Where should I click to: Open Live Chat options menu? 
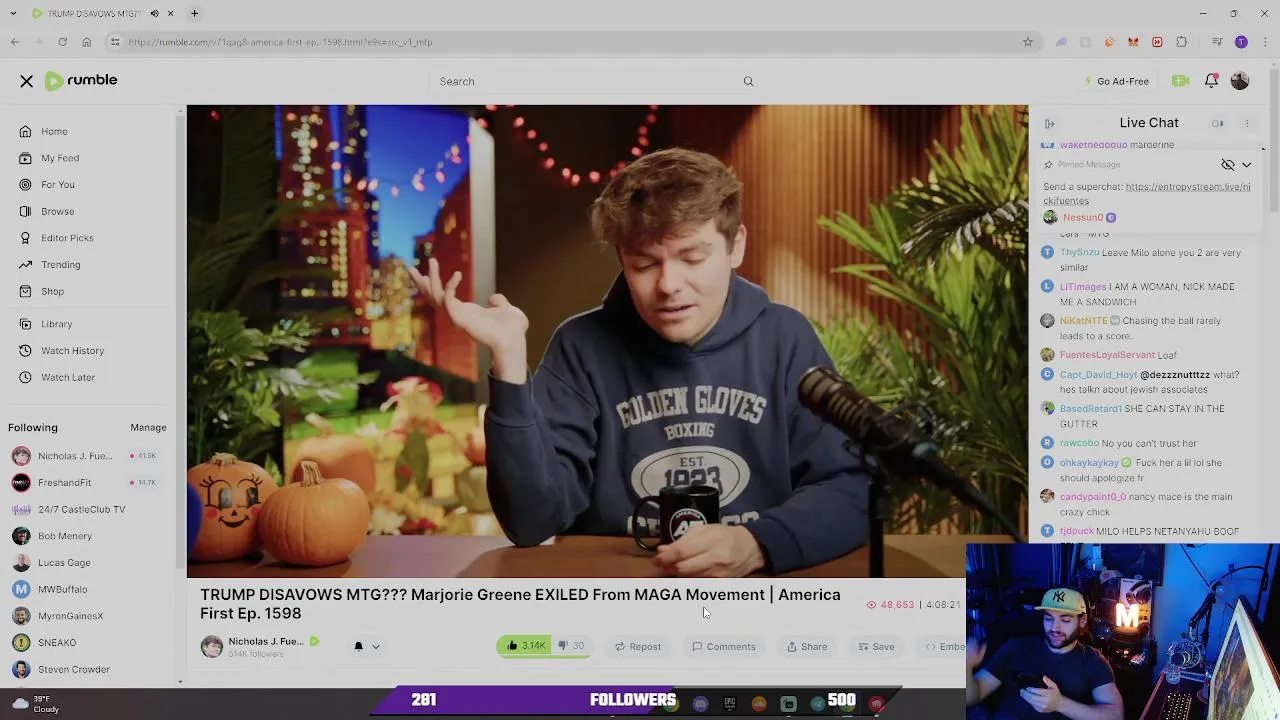pyautogui.click(x=1247, y=123)
